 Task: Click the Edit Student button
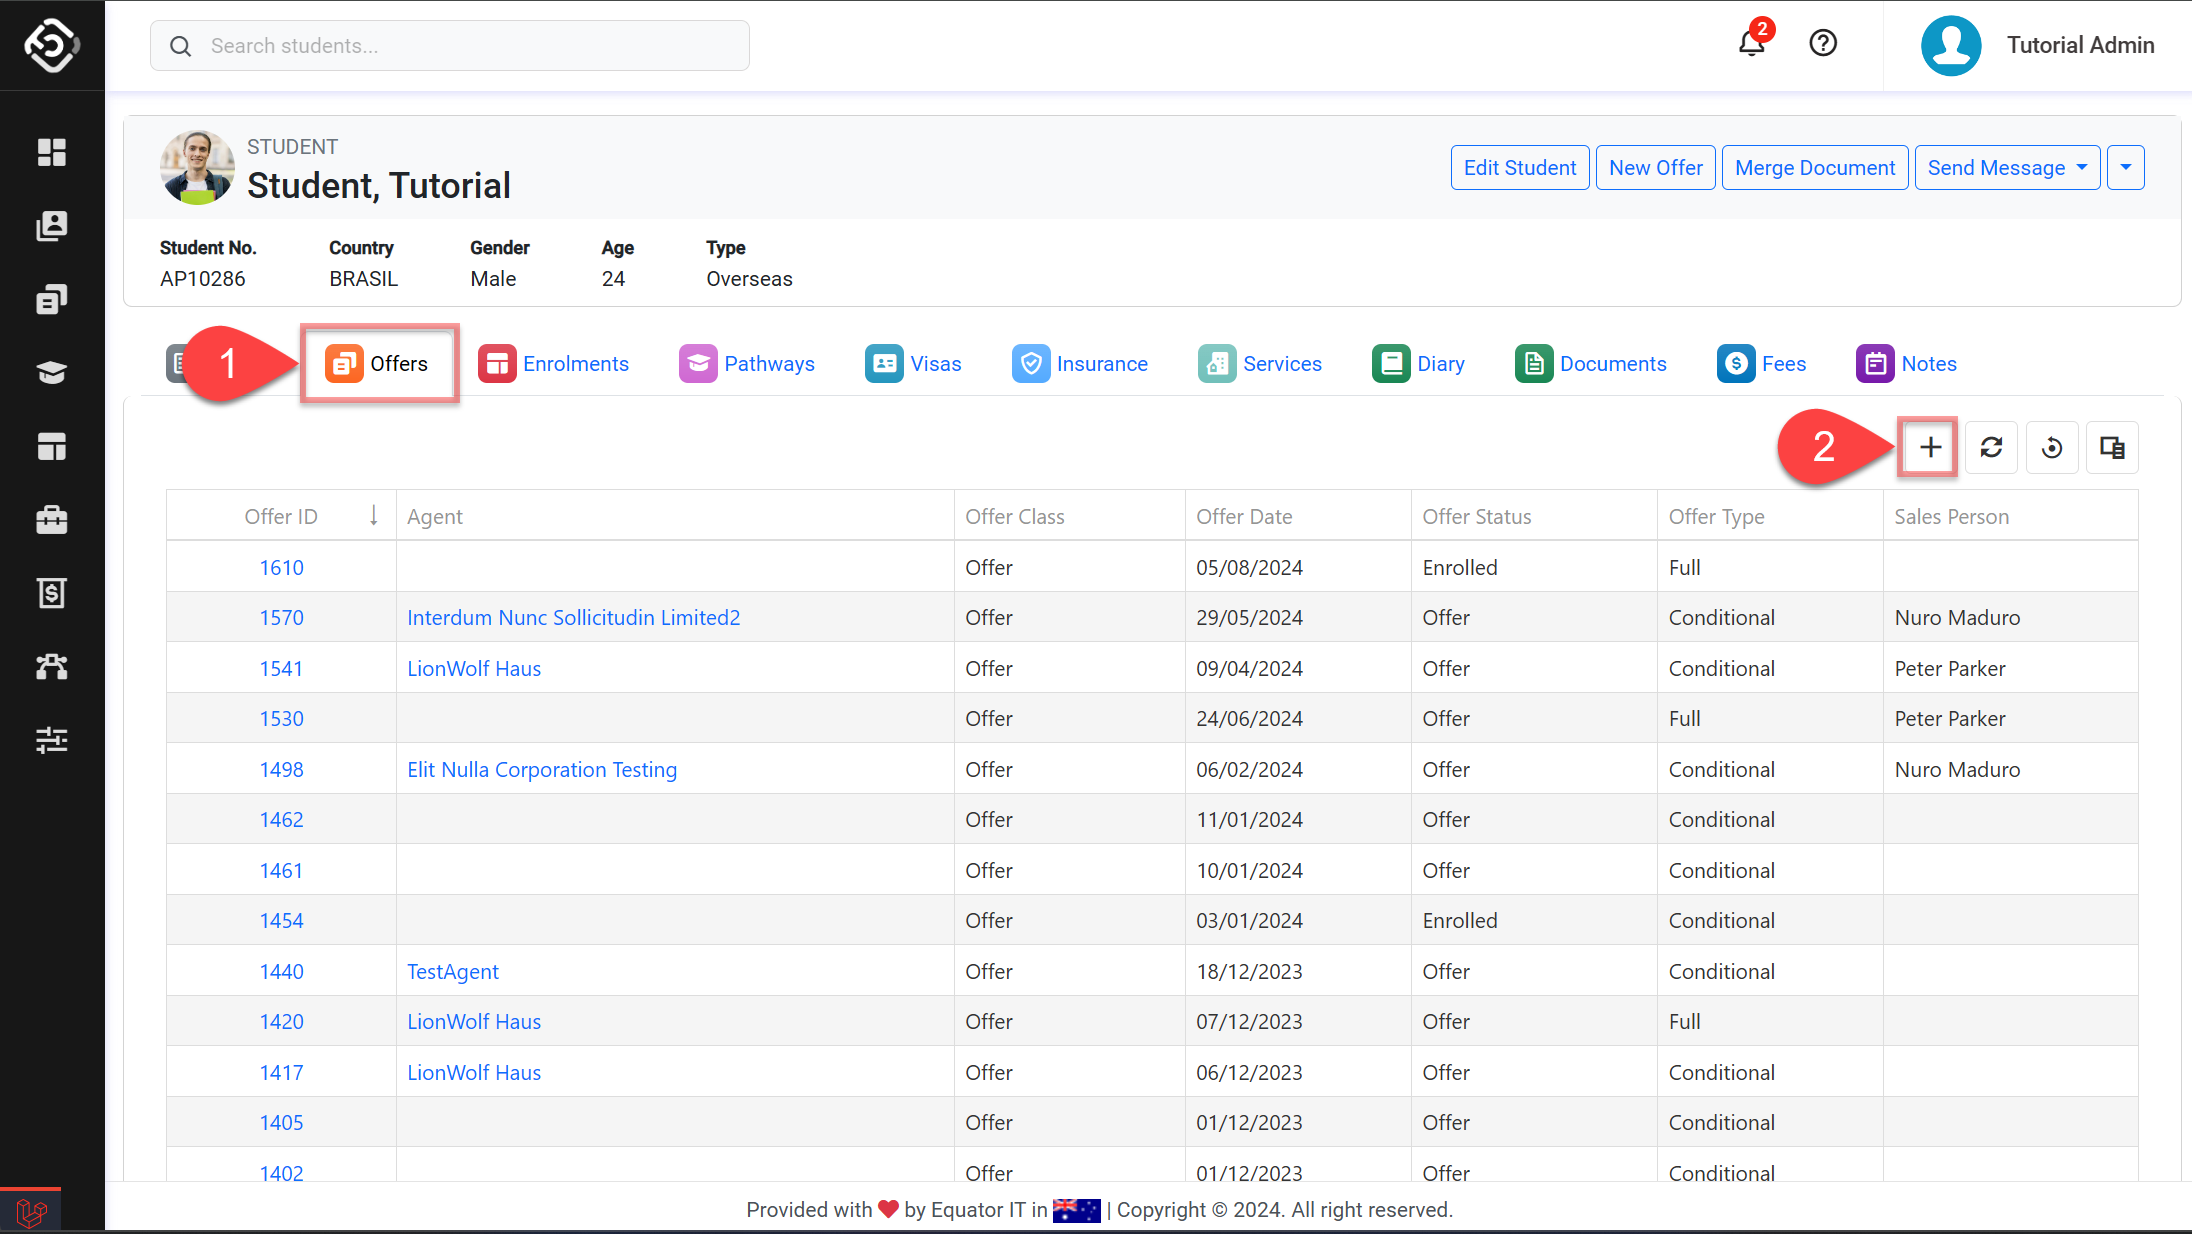click(x=1519, y=168)
